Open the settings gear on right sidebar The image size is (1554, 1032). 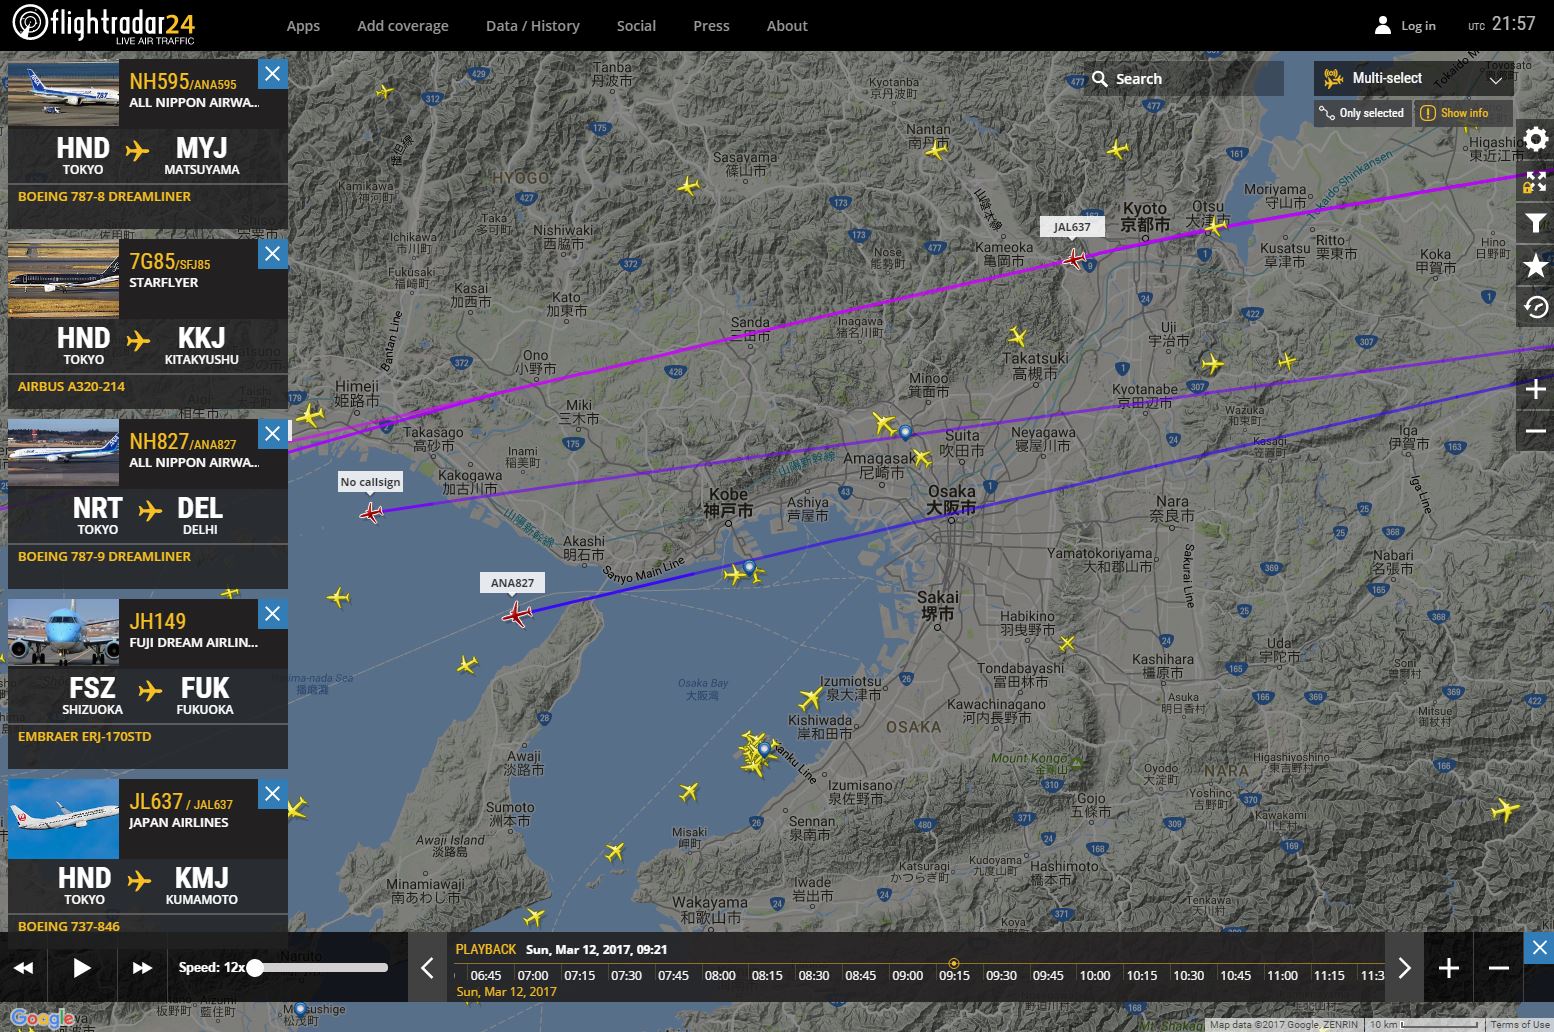(x=1536, y=139)
